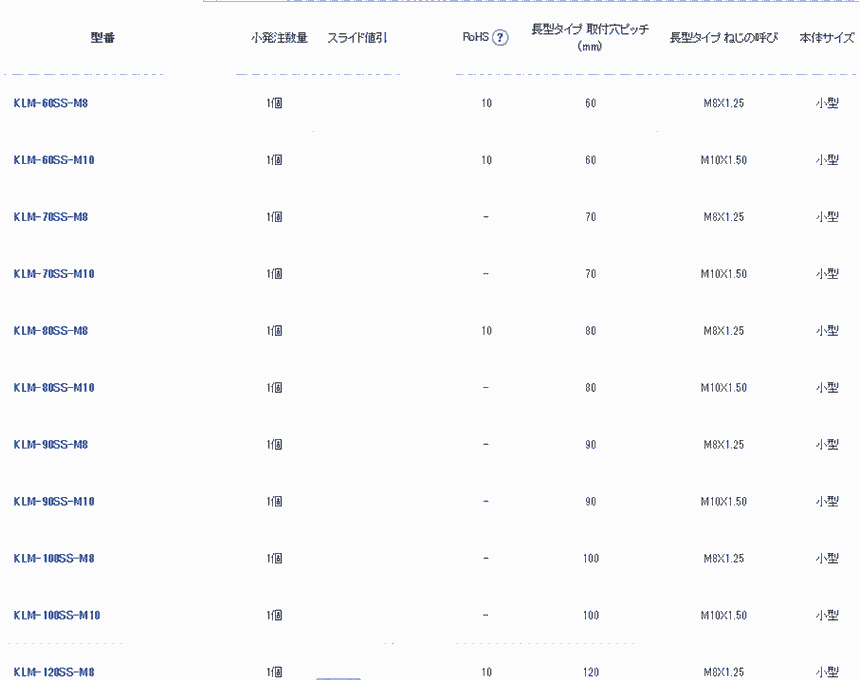Click the スライド値引 column header

click(x=357, y=38)
